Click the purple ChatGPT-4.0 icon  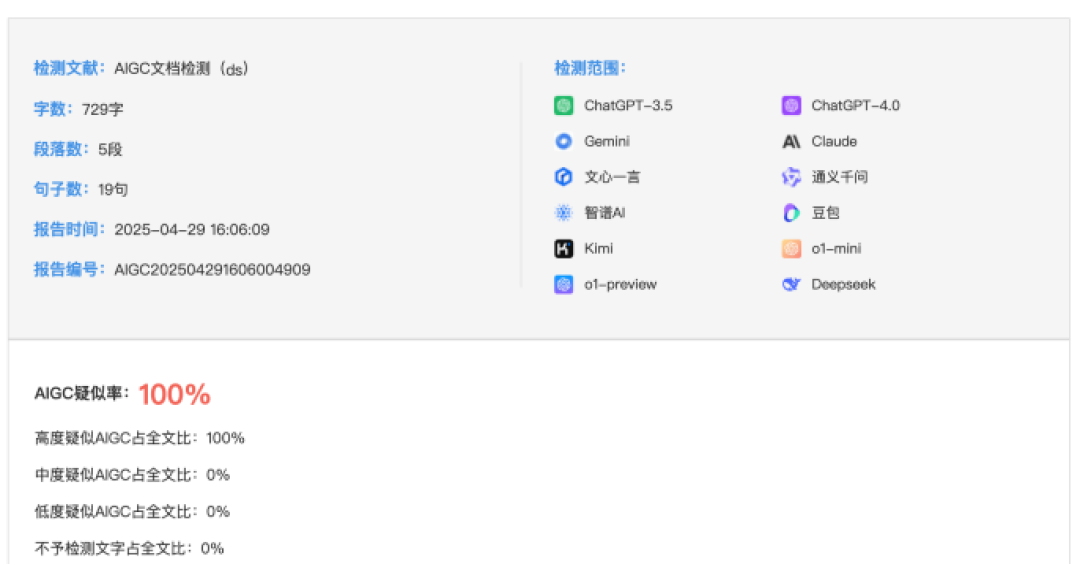point(791,105)
